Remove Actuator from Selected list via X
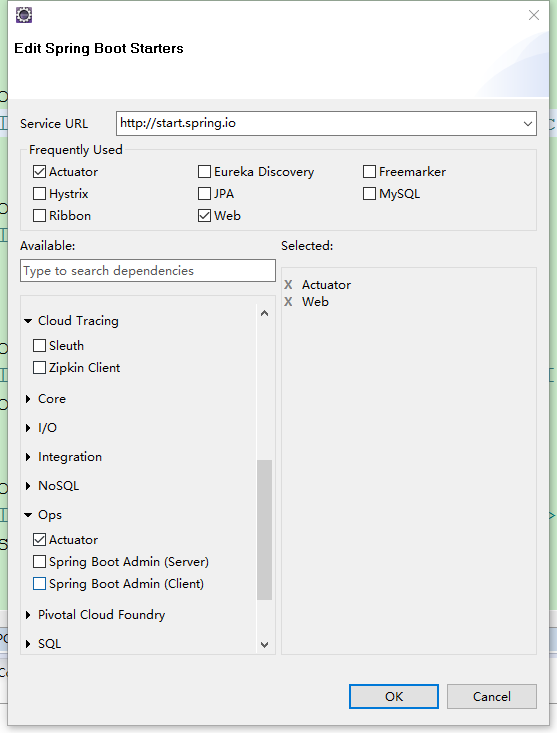Image resolution: width=557 pixels, height=733 pixels. [288, 285]
